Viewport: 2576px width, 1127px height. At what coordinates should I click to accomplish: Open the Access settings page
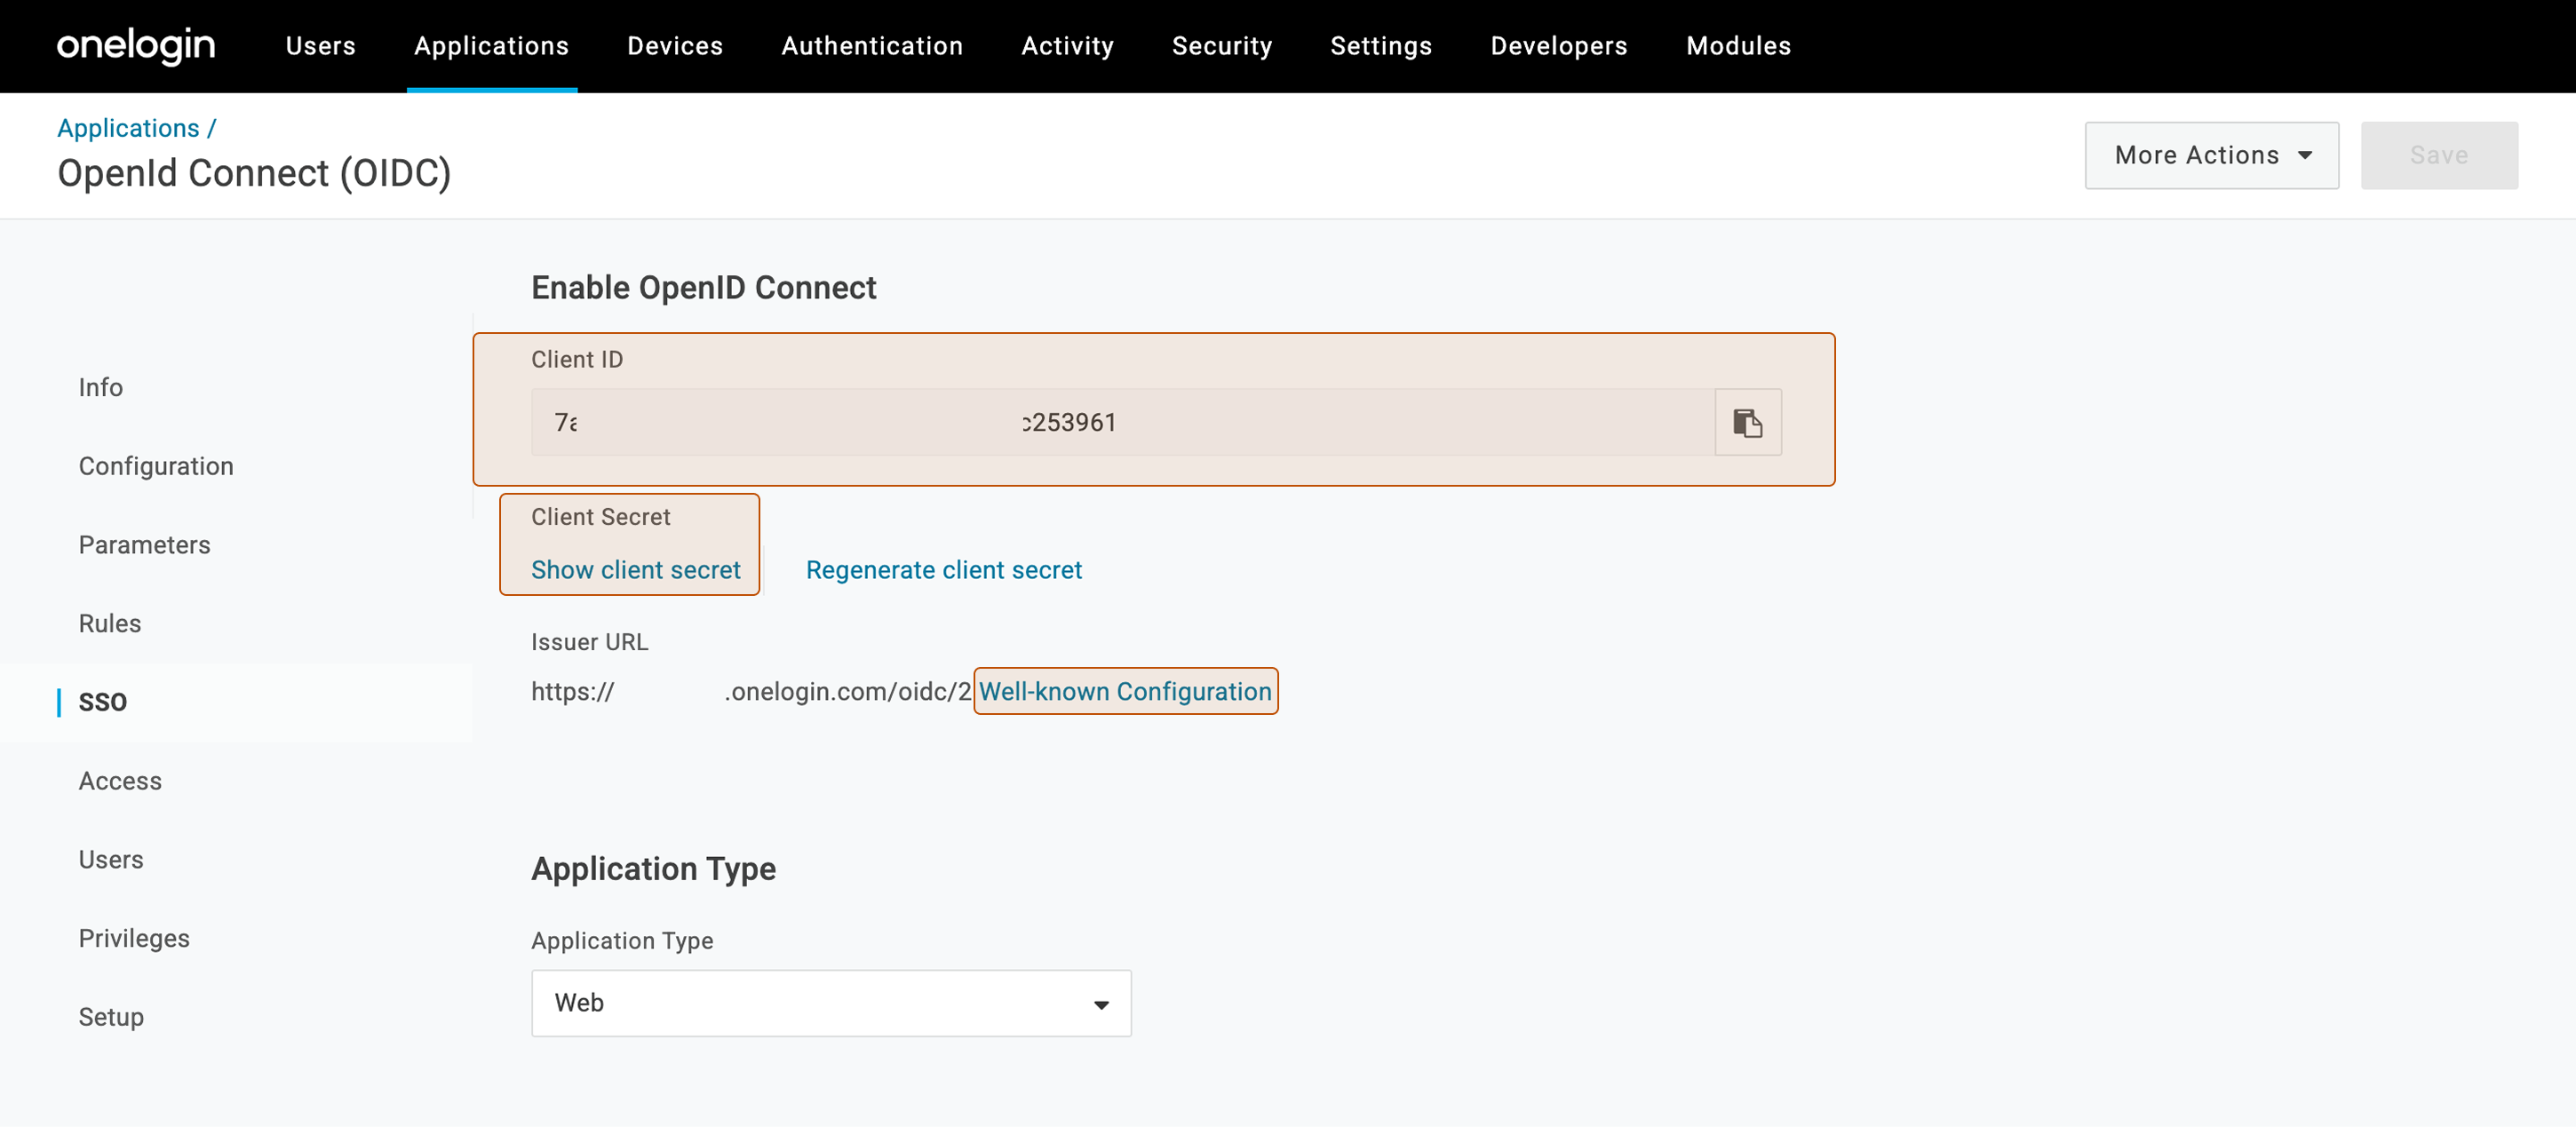click(120, 781)
